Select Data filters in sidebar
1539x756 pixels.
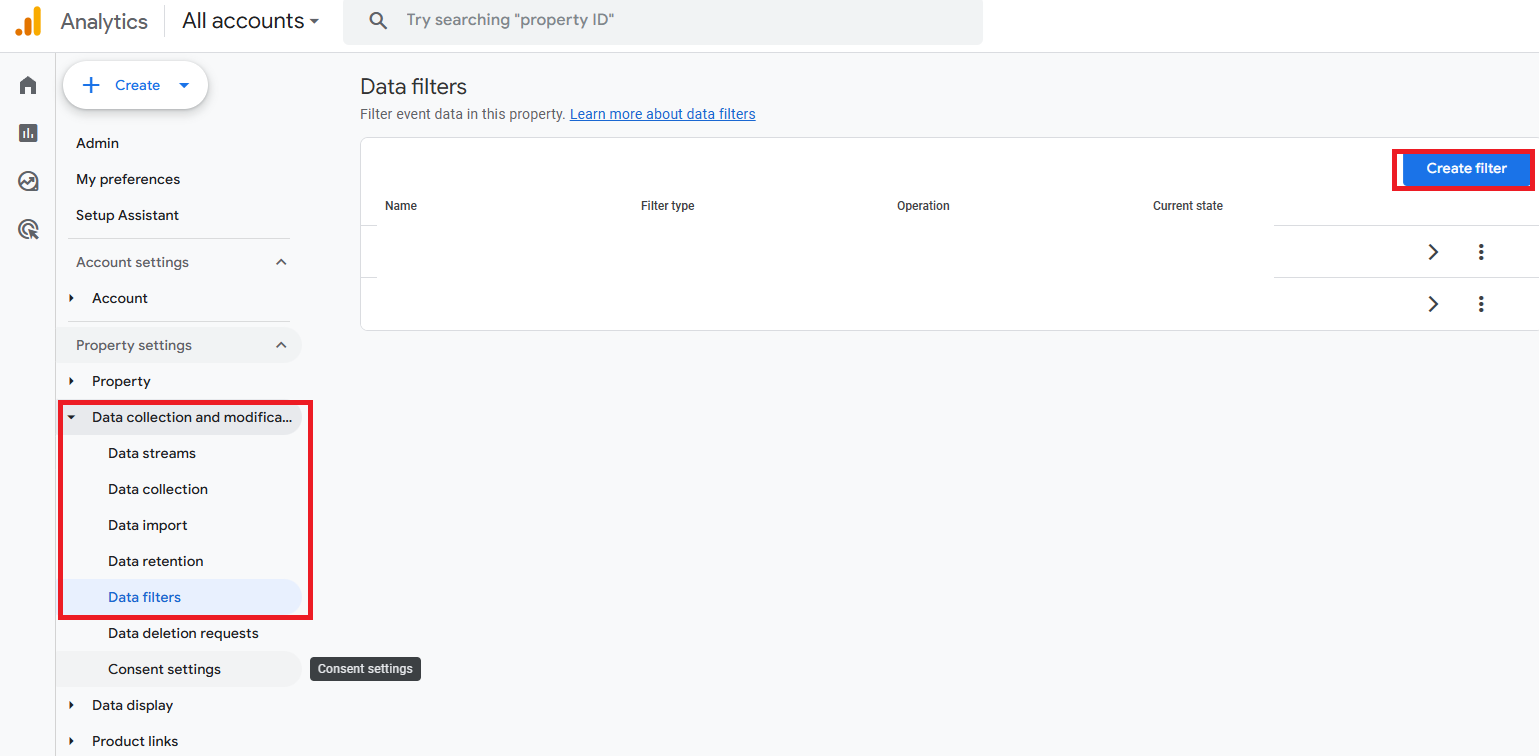click(145, 597)
